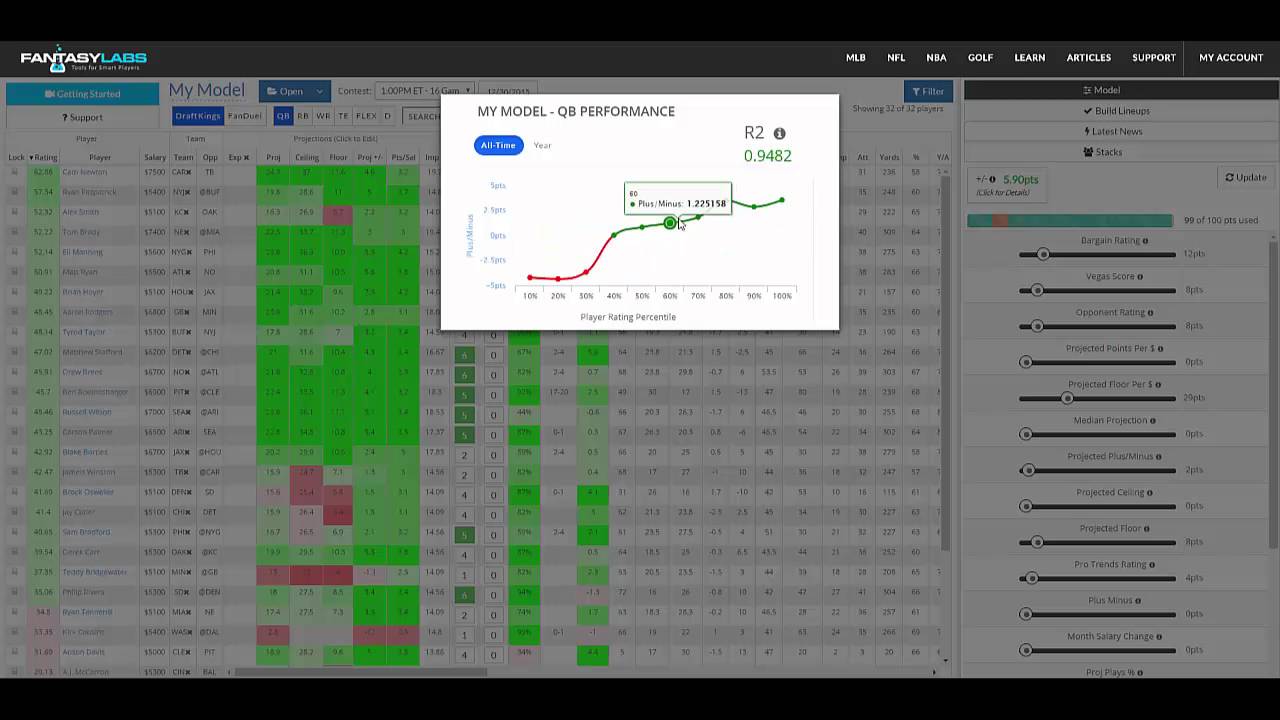
Task: Toggle lock checkbox for Eli Manning
Action: 14,252
